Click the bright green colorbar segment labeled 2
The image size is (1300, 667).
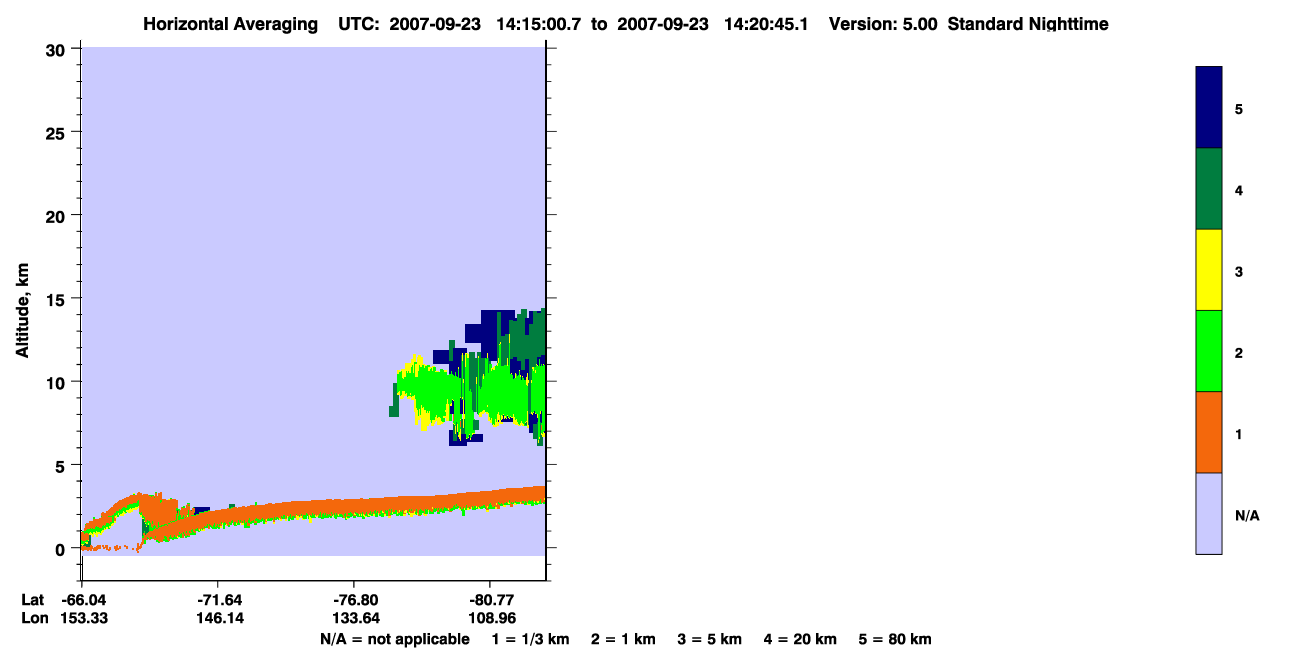click(x=1209, y=351)
